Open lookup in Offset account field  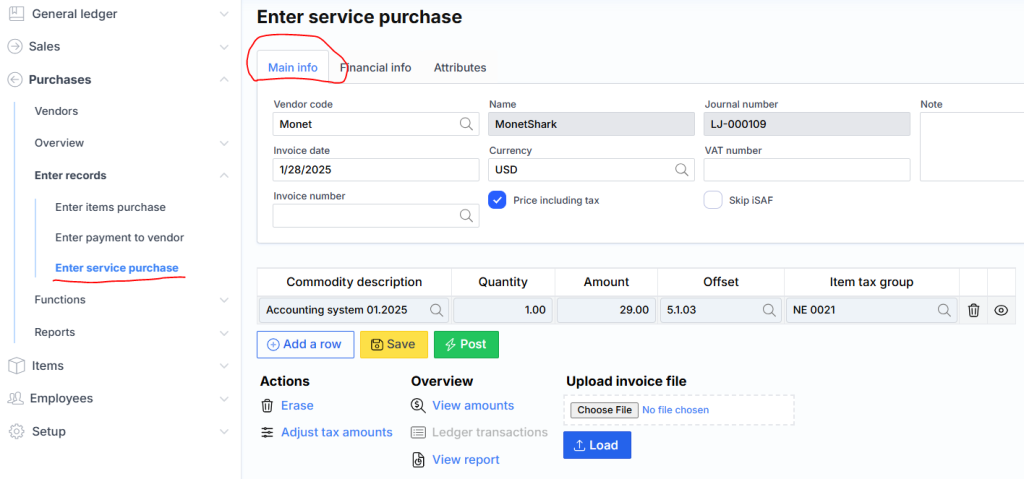769,311
